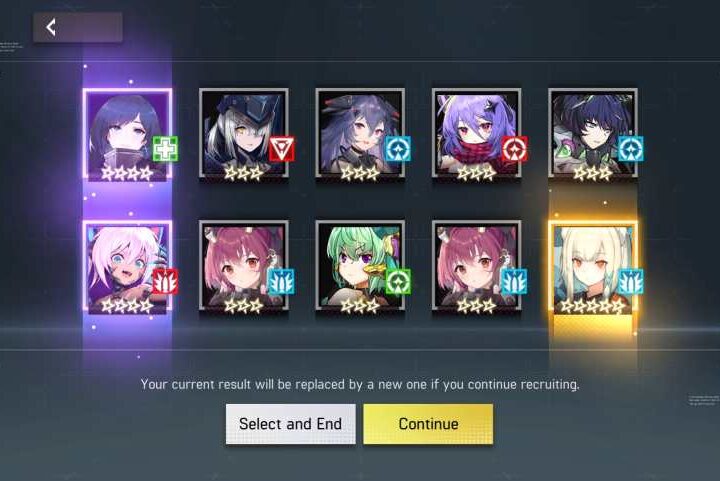
Task: Click the red circular star class icon
Action: pyautogui.click(x=514, y=149)
